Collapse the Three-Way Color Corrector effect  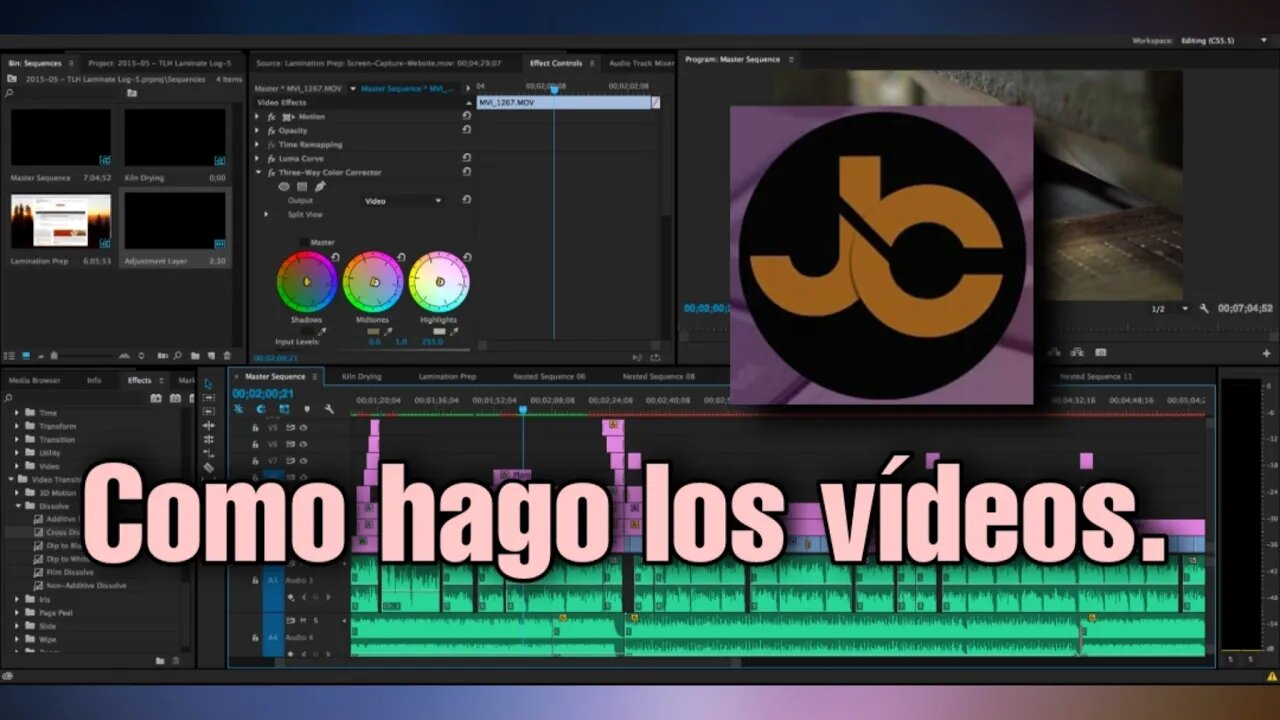point(257,172)
